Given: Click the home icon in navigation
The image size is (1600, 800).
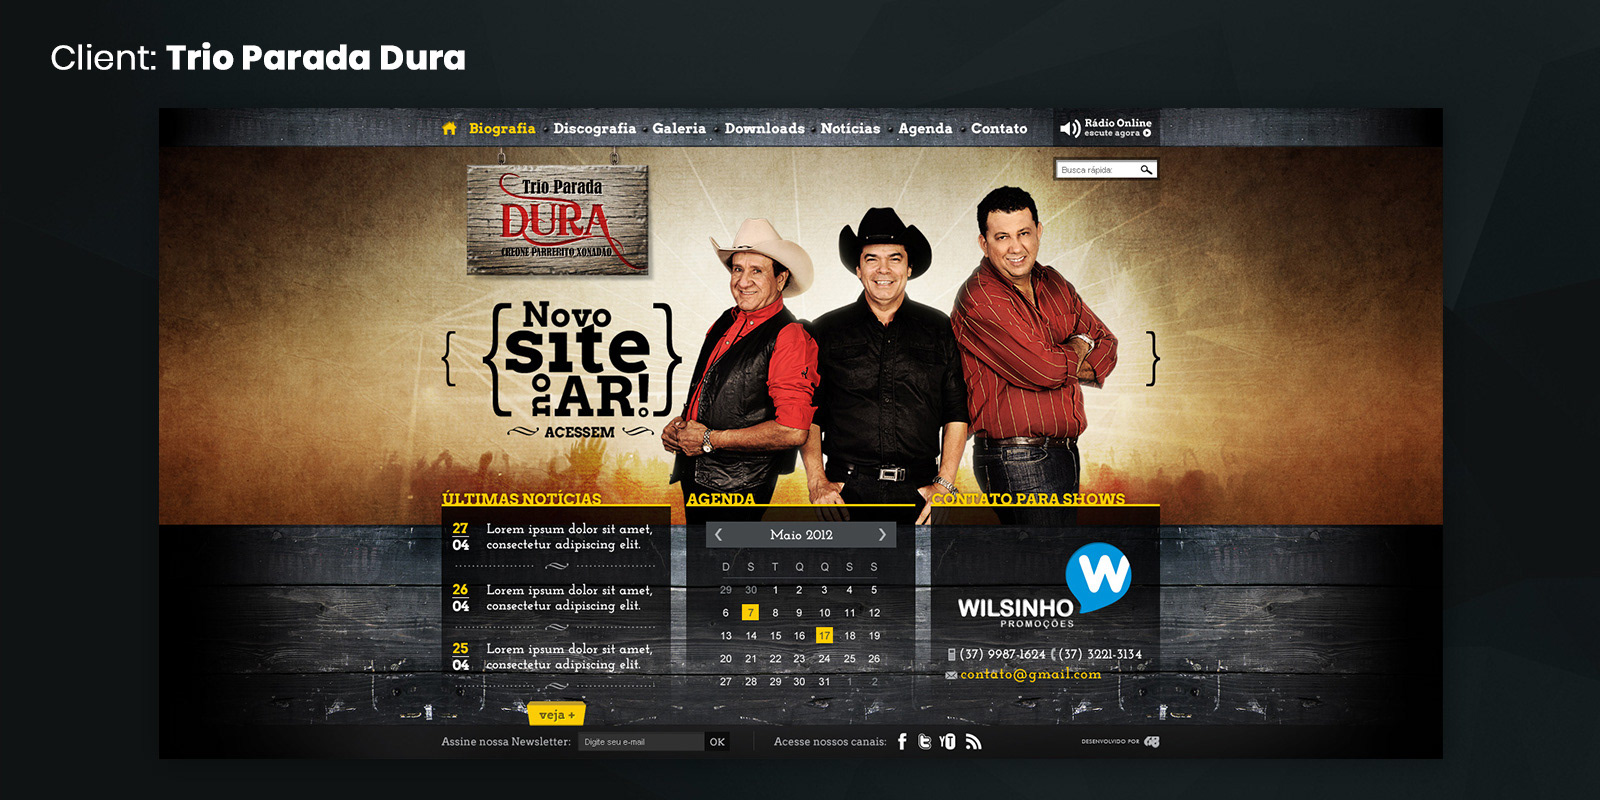Looking at the screenshot, I should [449, 128].
